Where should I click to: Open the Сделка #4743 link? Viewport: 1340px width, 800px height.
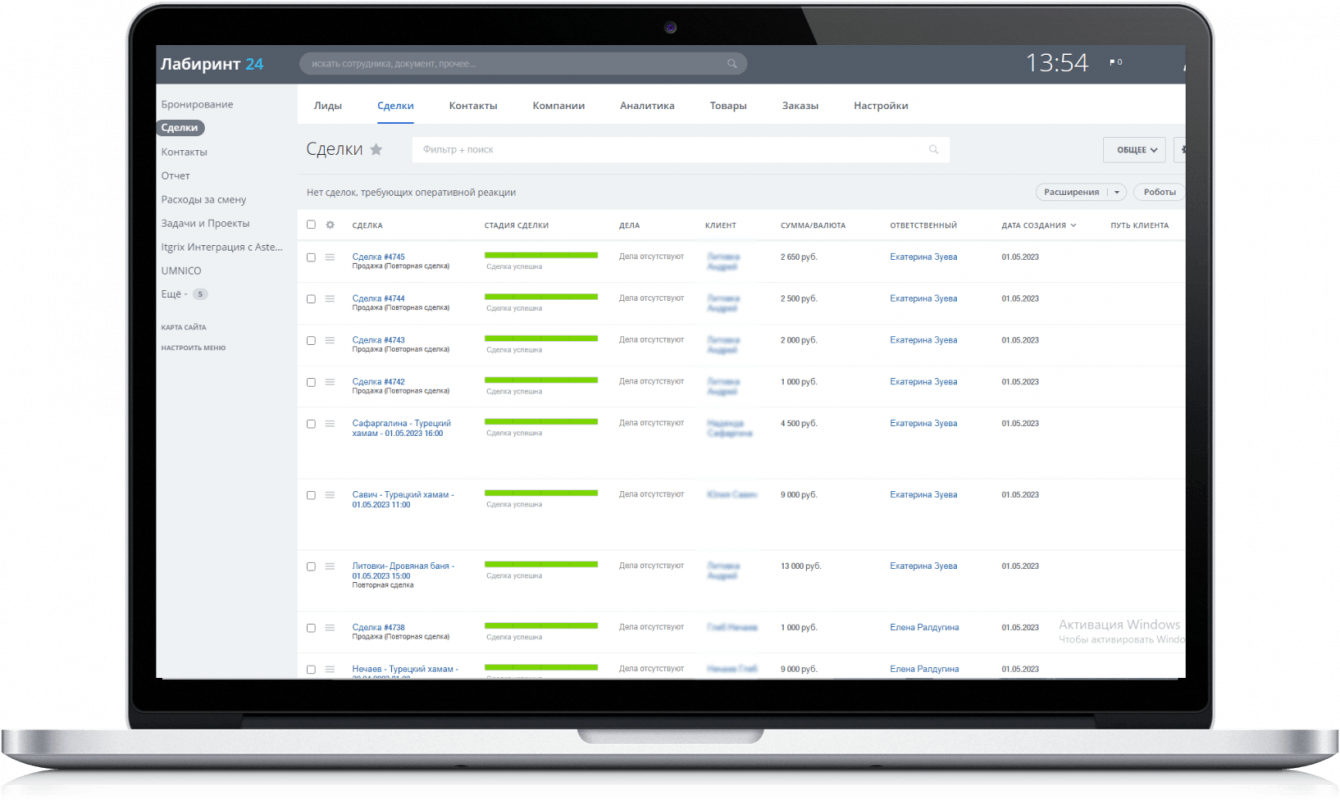click(378, 340)
